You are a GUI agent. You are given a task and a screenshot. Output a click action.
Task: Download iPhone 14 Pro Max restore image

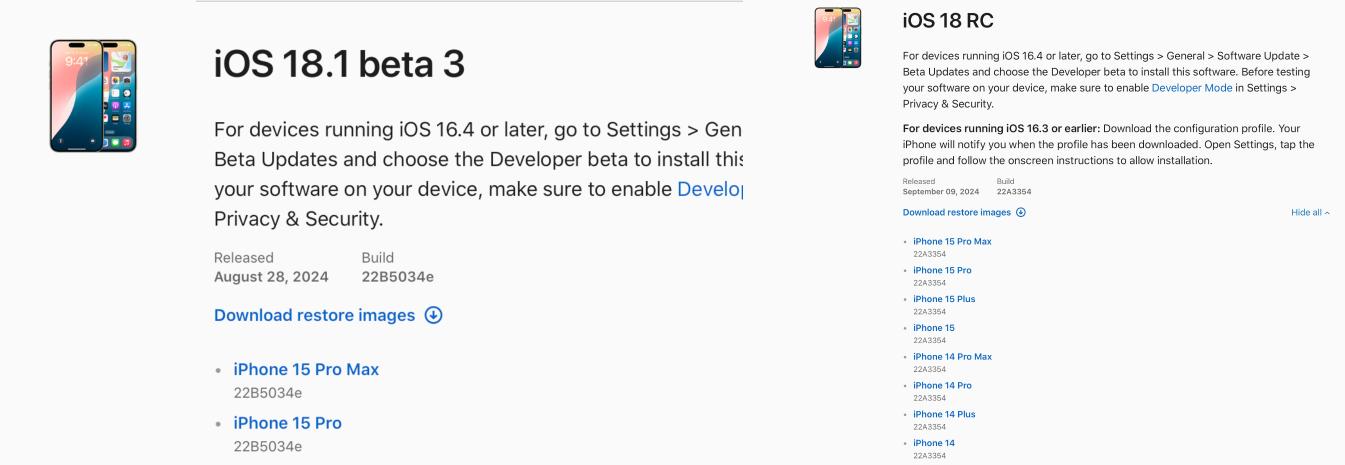[x=952, y=357]
